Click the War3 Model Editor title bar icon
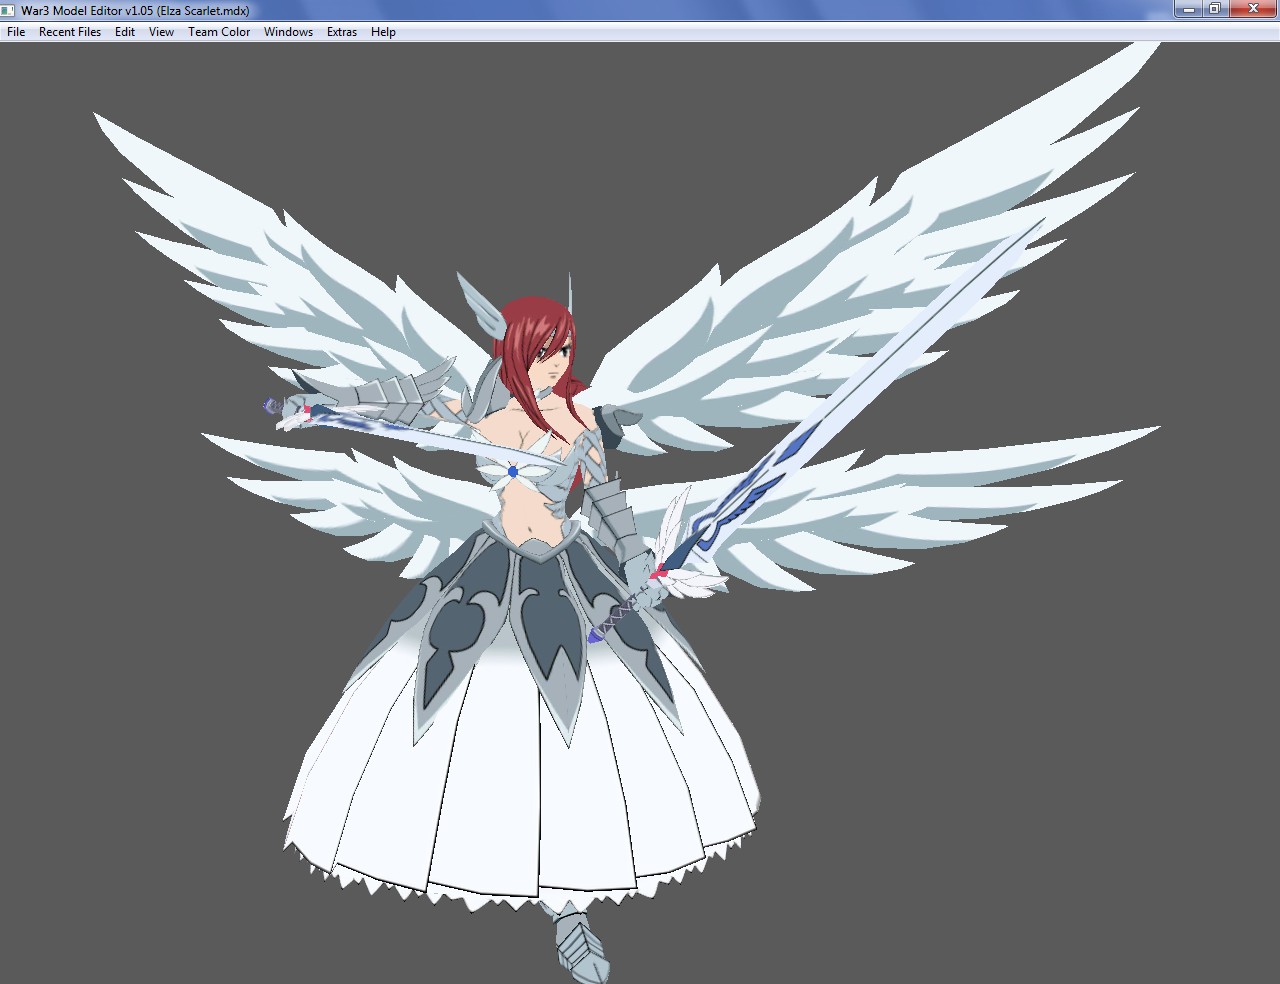Screen dimensions: 1280x984 tap(9, 10)
